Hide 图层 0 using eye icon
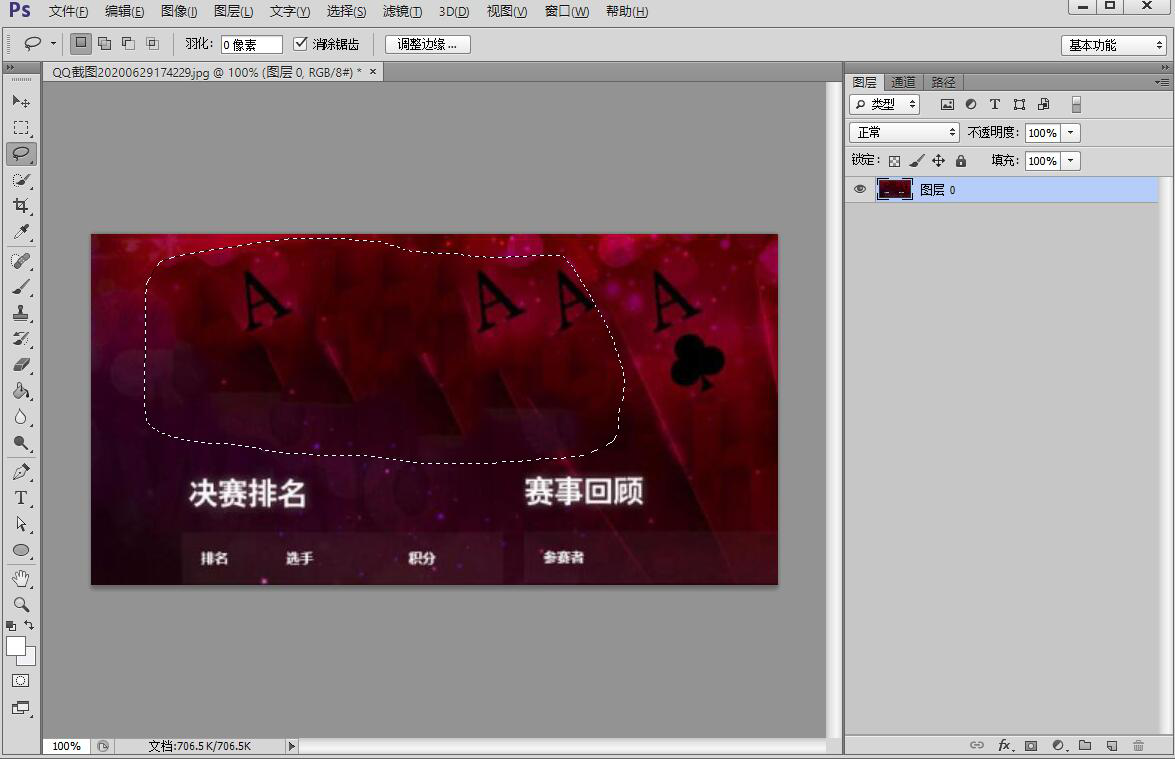Viewport: 1175px width, 759px height. coord(860,189)
